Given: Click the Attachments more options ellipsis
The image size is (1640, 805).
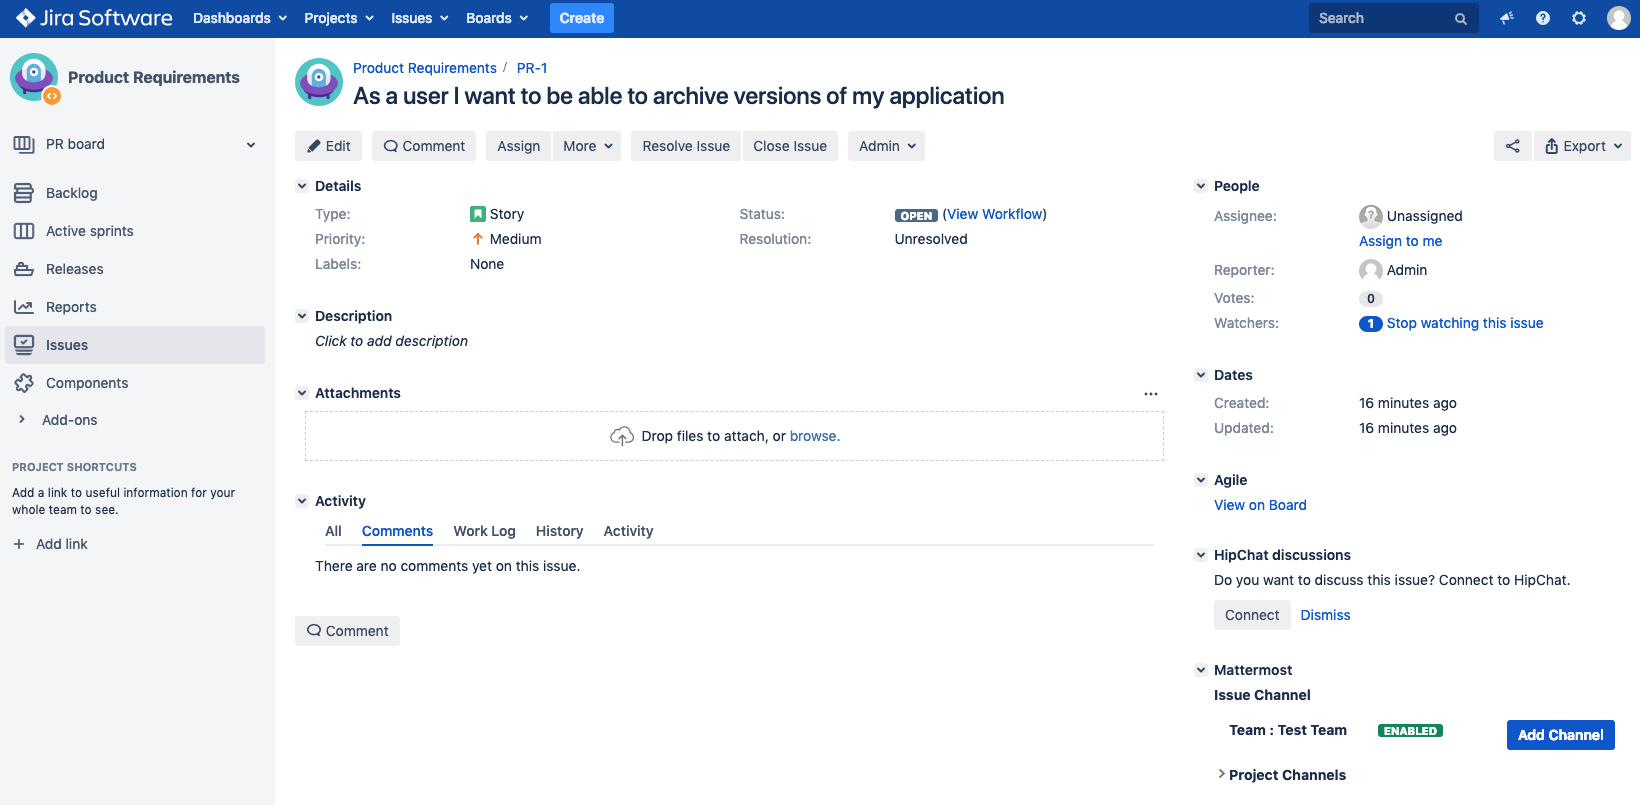Looking at the screenshot, I should click(1151, 394).
